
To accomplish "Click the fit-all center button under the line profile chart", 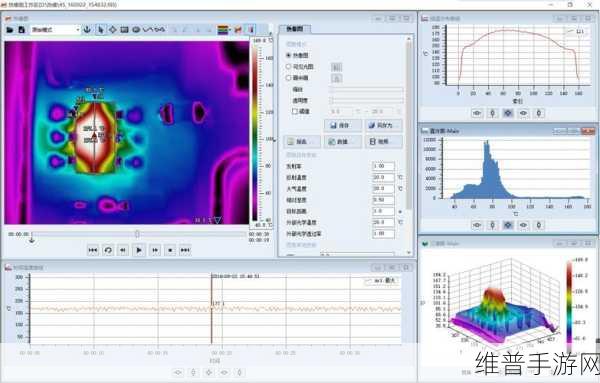I will pos(508,113).
